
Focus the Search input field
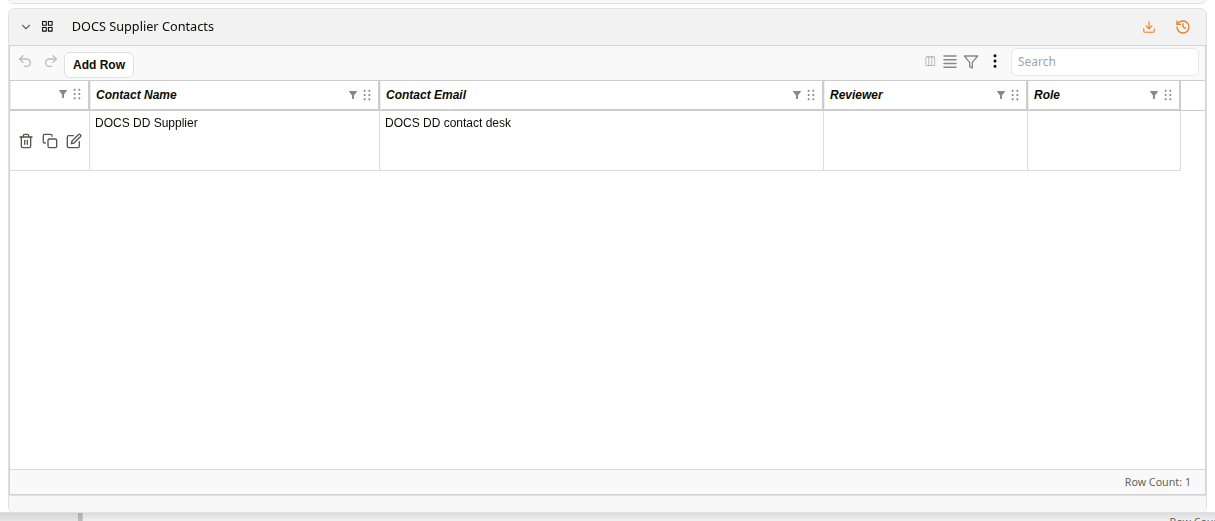click(1104, 62)
